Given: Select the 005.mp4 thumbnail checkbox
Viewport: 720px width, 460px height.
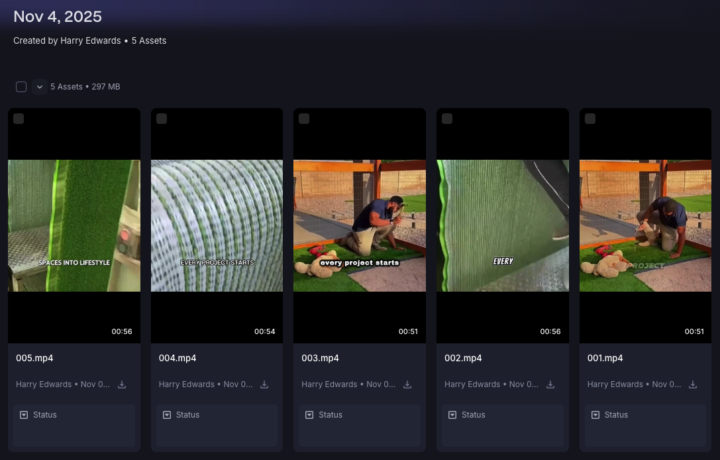Looking at the screenshot, I should click(x=18, y=119).
